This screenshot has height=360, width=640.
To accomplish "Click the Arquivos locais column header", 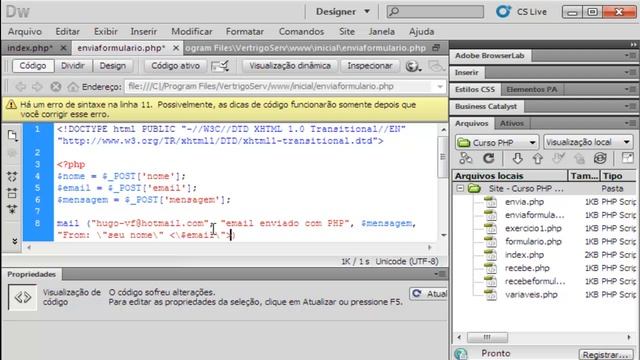I will [x=510, y=176].
